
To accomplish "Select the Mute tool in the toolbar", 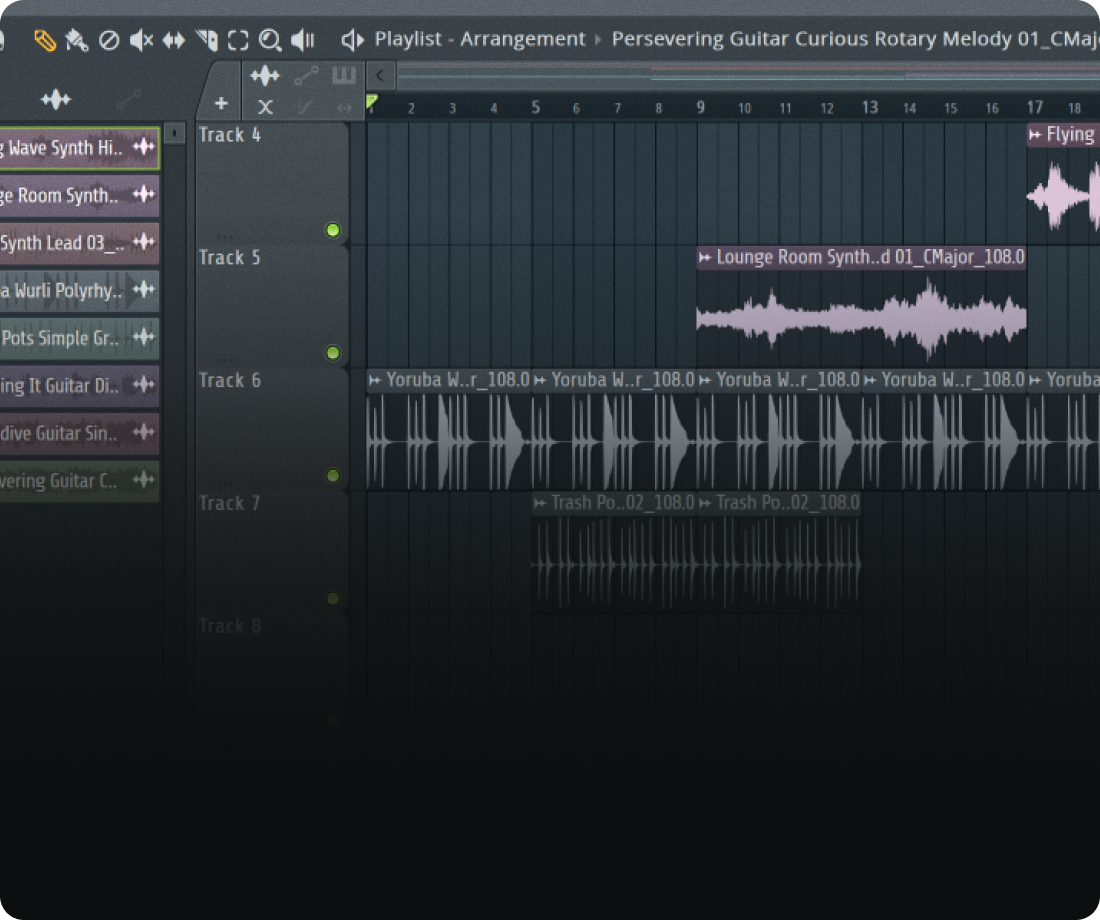I will pyautogui.click(x=142, y=40).
